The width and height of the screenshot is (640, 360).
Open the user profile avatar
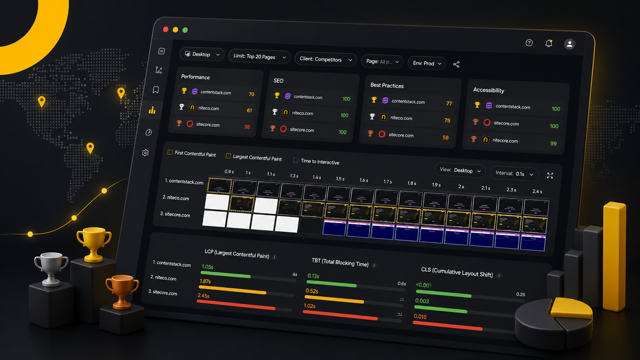[x=569, y=44]
